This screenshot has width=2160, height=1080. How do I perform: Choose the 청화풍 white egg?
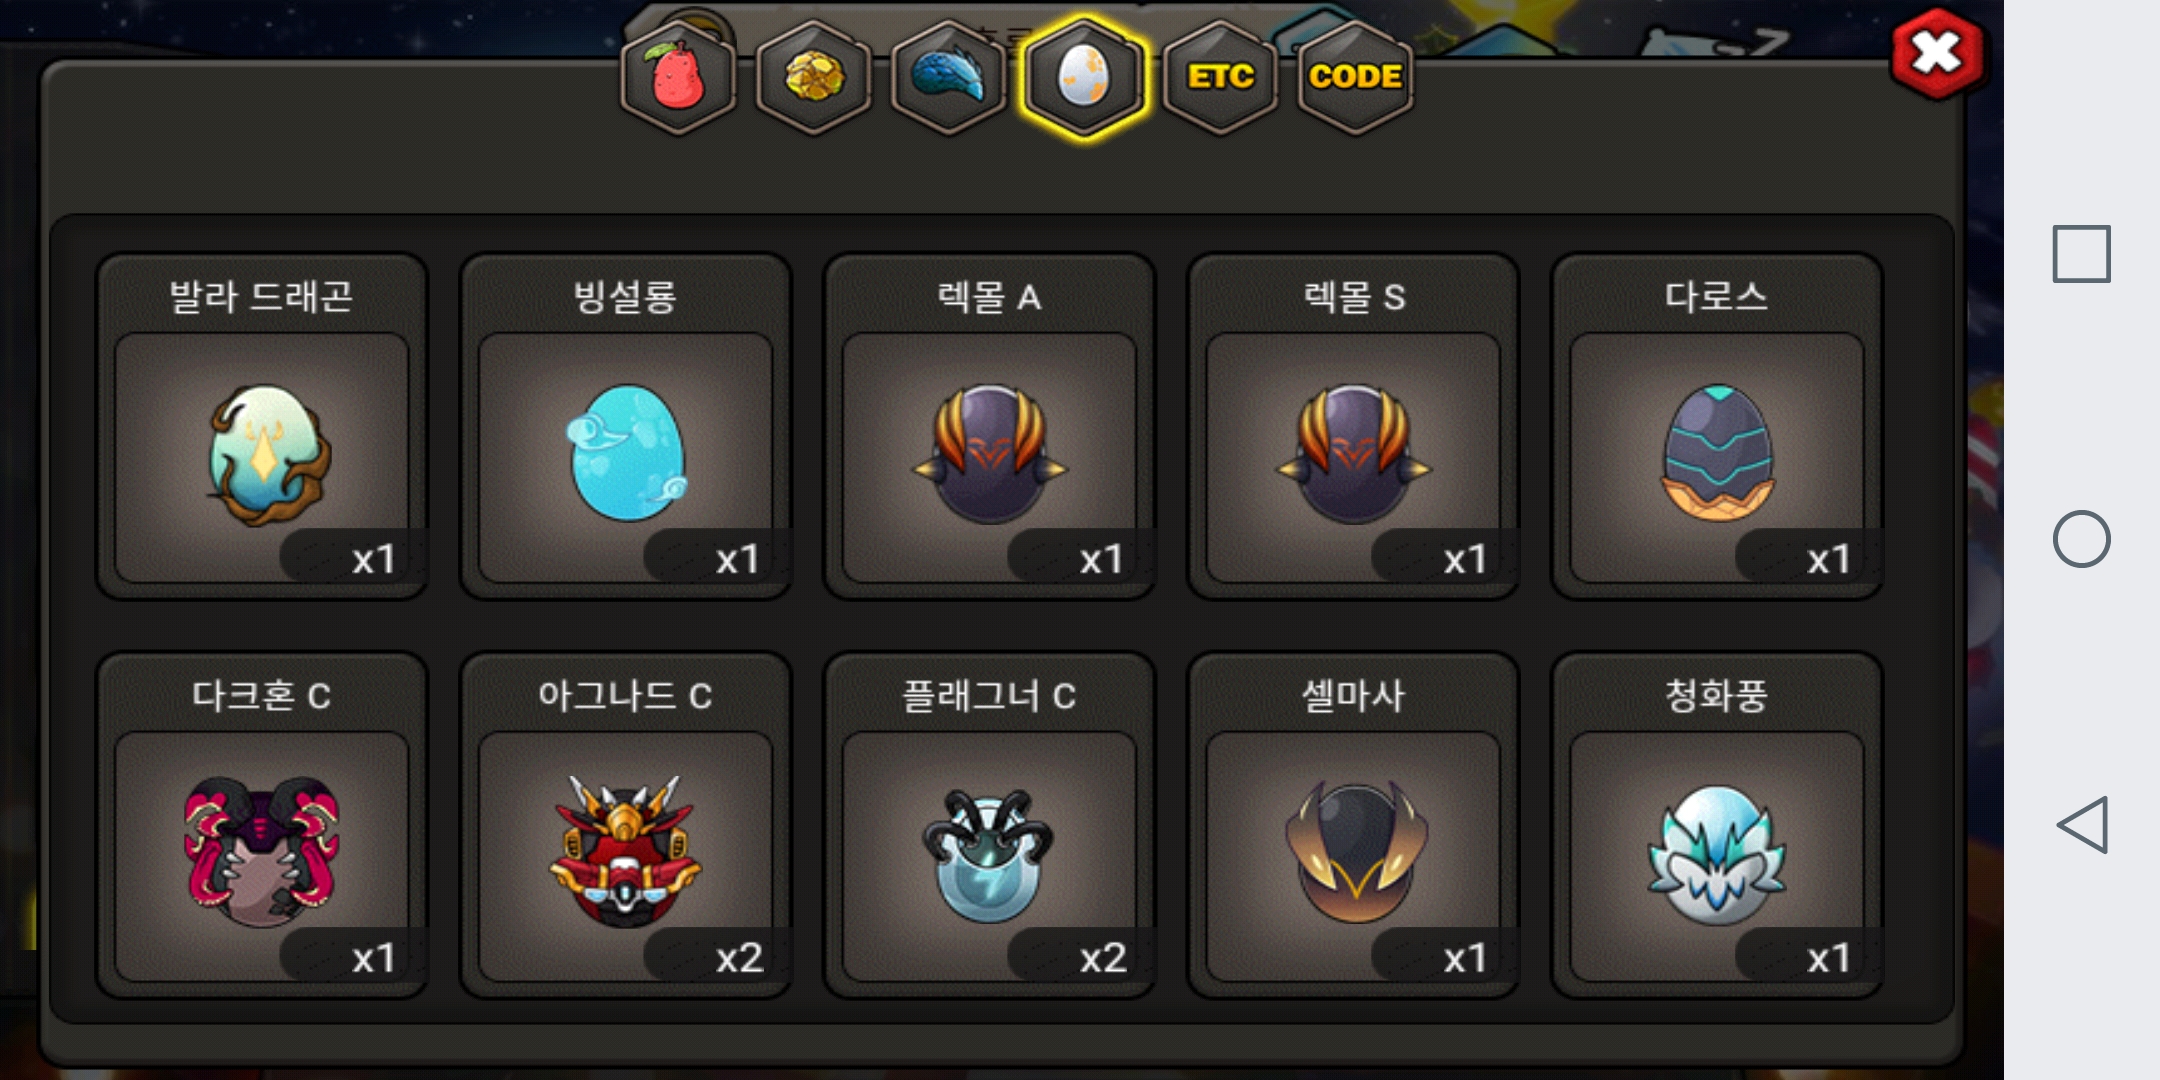click(x=1717, y=825)
